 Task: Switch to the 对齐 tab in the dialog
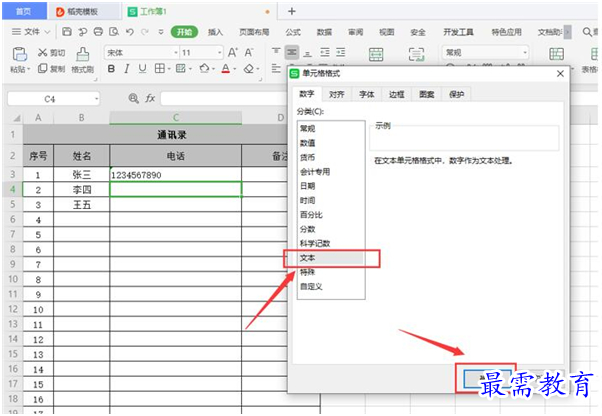pos(336,94)
